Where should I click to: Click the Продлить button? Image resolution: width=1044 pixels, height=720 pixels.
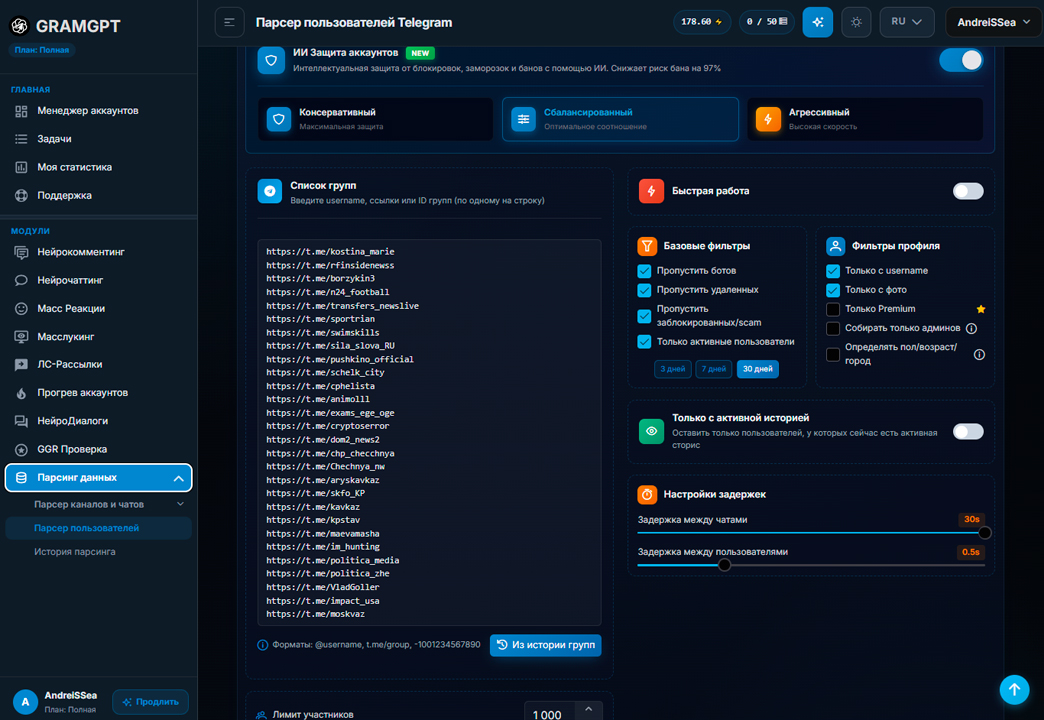150,702
